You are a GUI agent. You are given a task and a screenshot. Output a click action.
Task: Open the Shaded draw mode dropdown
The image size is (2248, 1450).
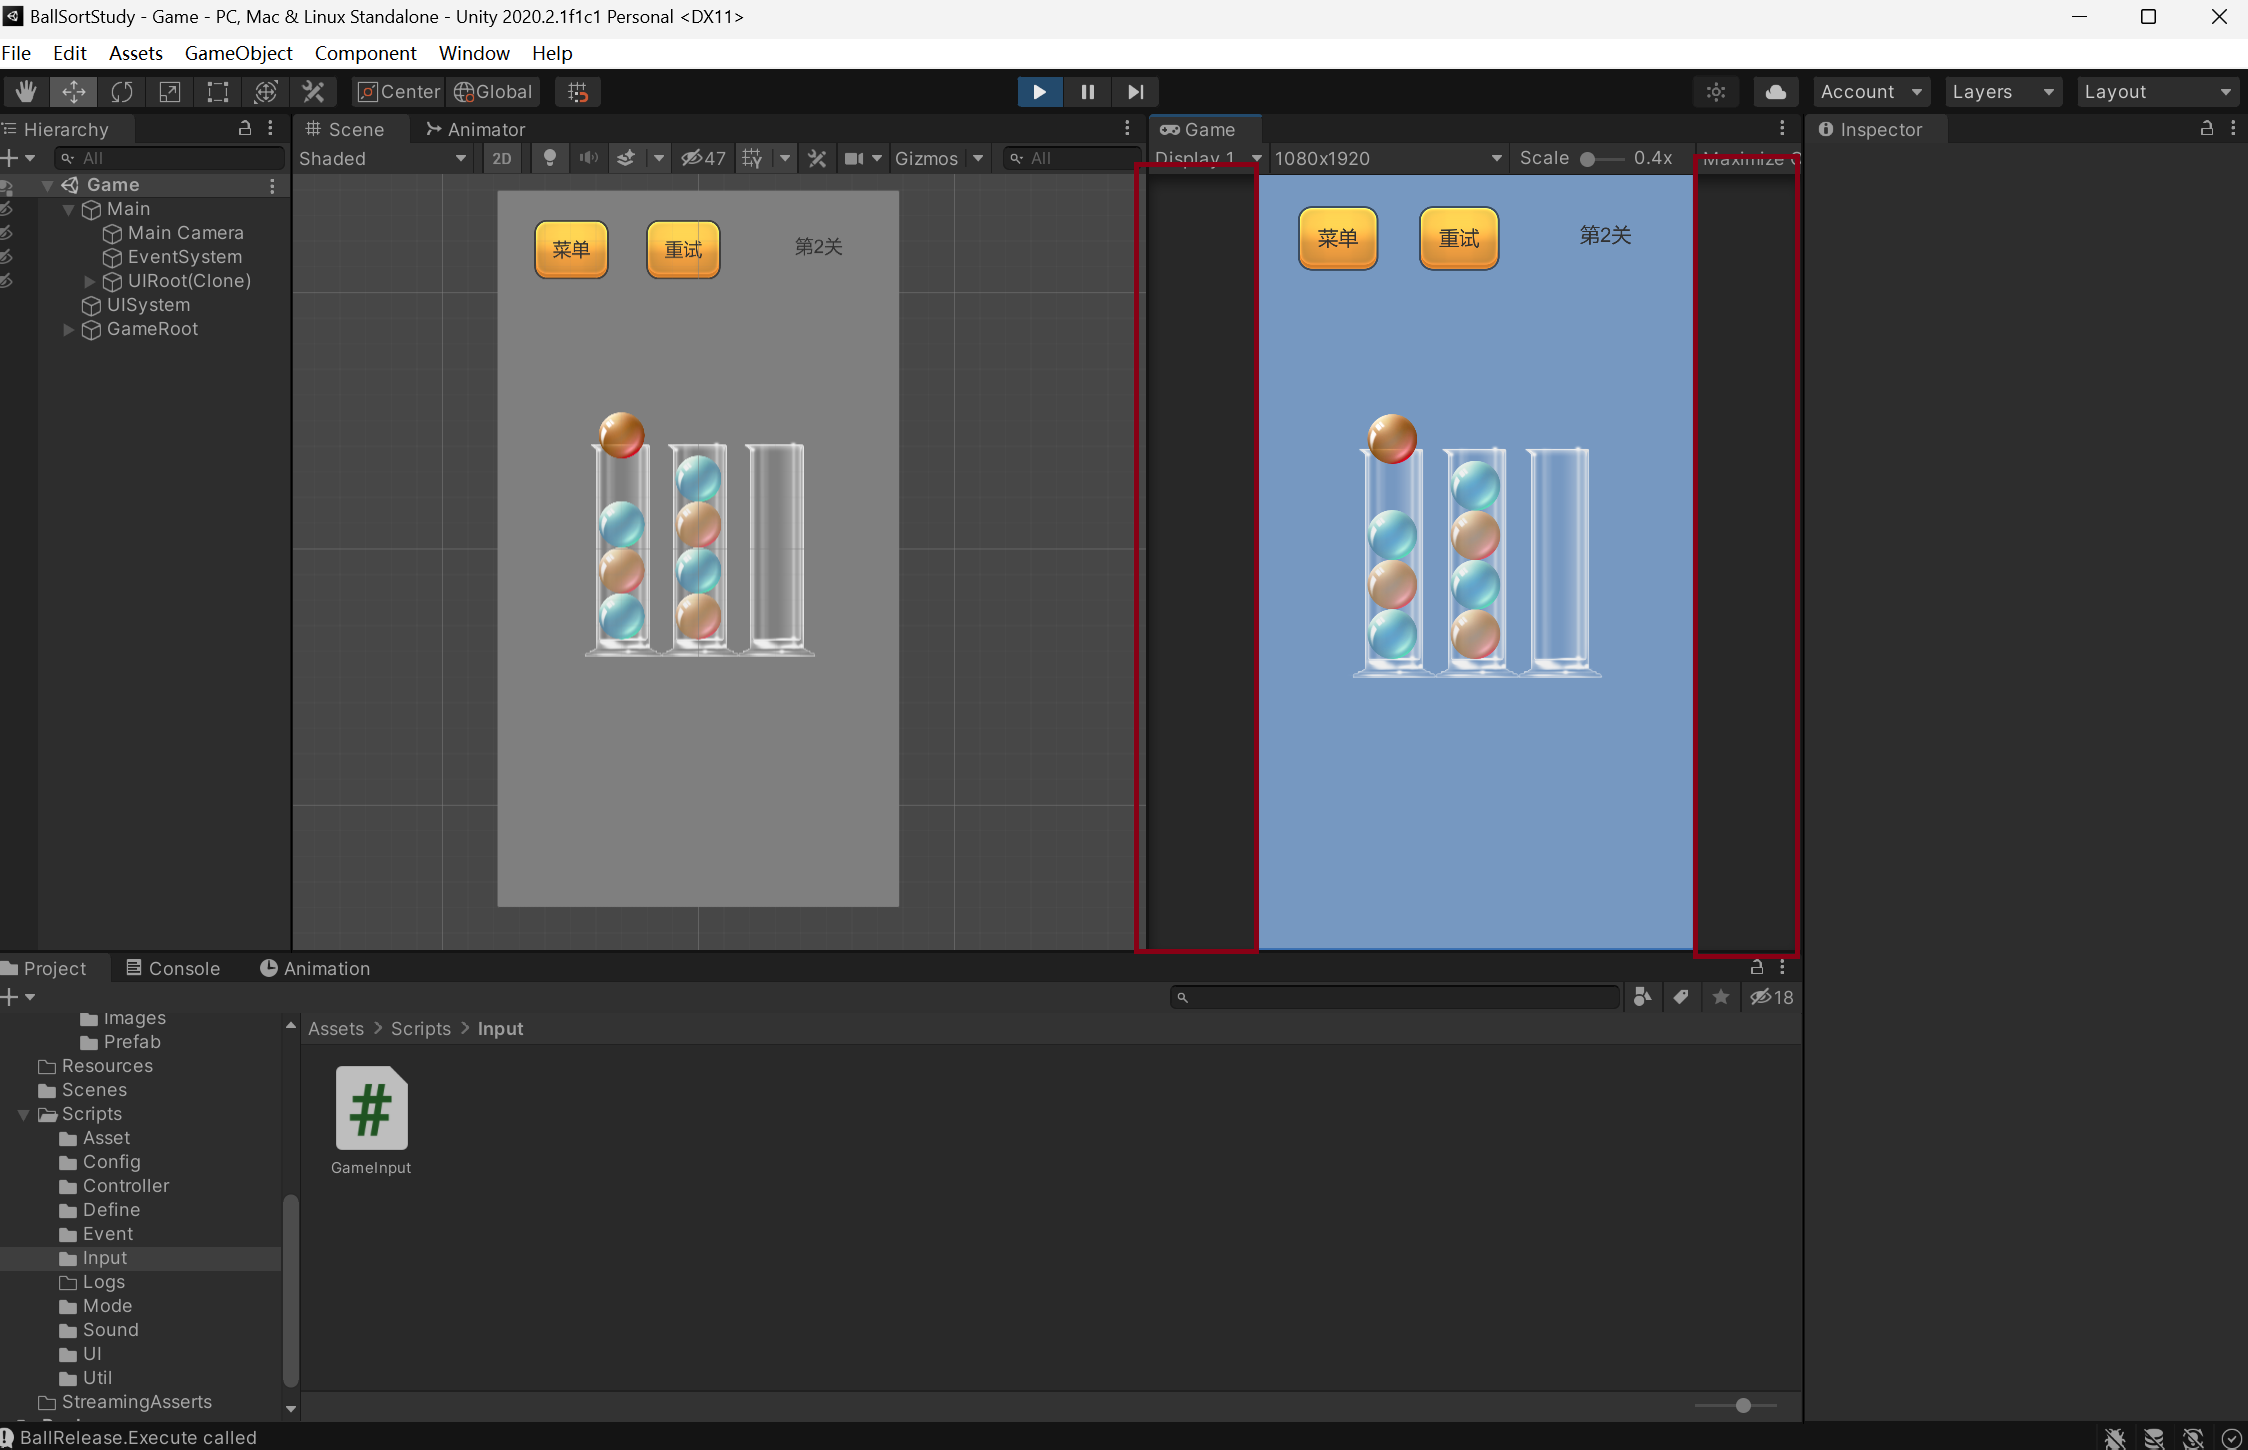[384, 158]
